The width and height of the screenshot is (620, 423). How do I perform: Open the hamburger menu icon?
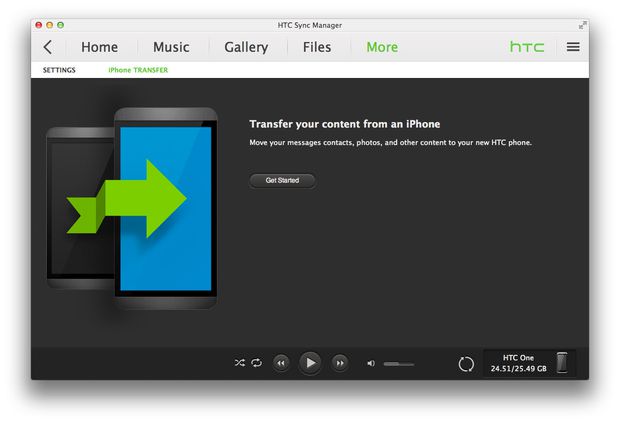(x=573, y=47)
